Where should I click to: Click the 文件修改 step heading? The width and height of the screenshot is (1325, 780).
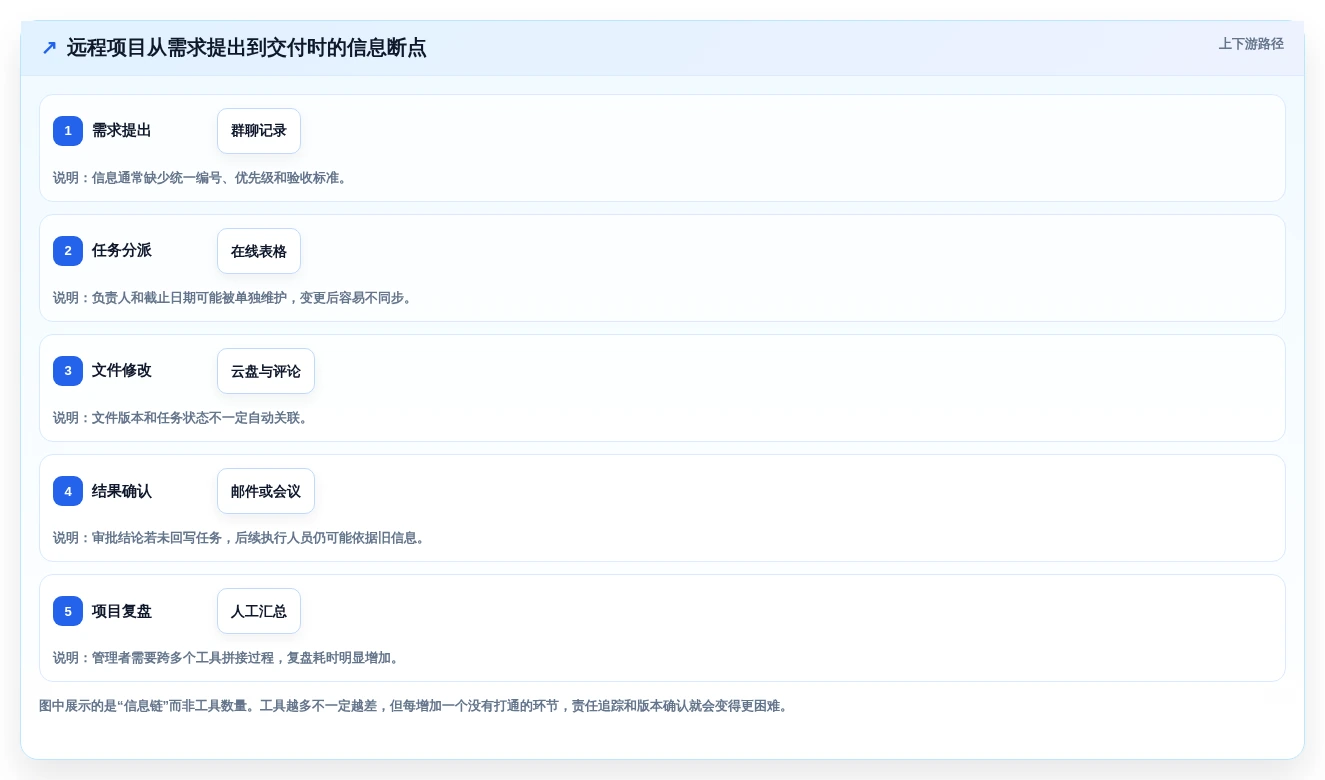pos(122,371)
